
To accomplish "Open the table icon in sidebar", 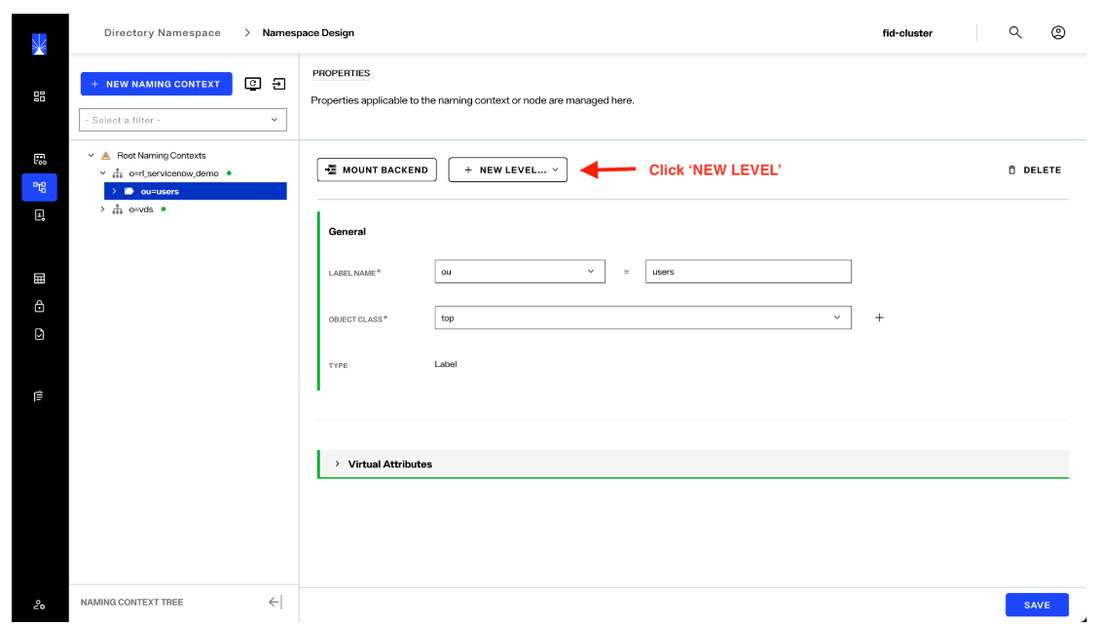I will click(x=39, y=279).
